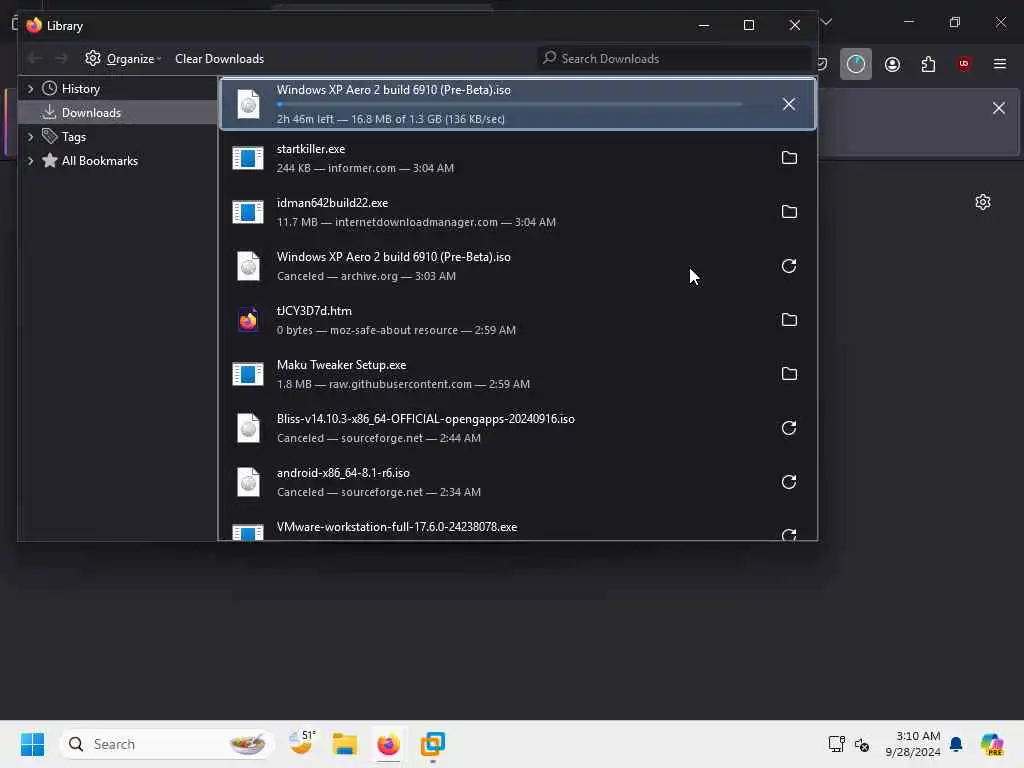Image resolution: width=1024 pixels, height=768 pixels.
Task: Click the Clear Downloads button
Action: click(x=219, y=59)
